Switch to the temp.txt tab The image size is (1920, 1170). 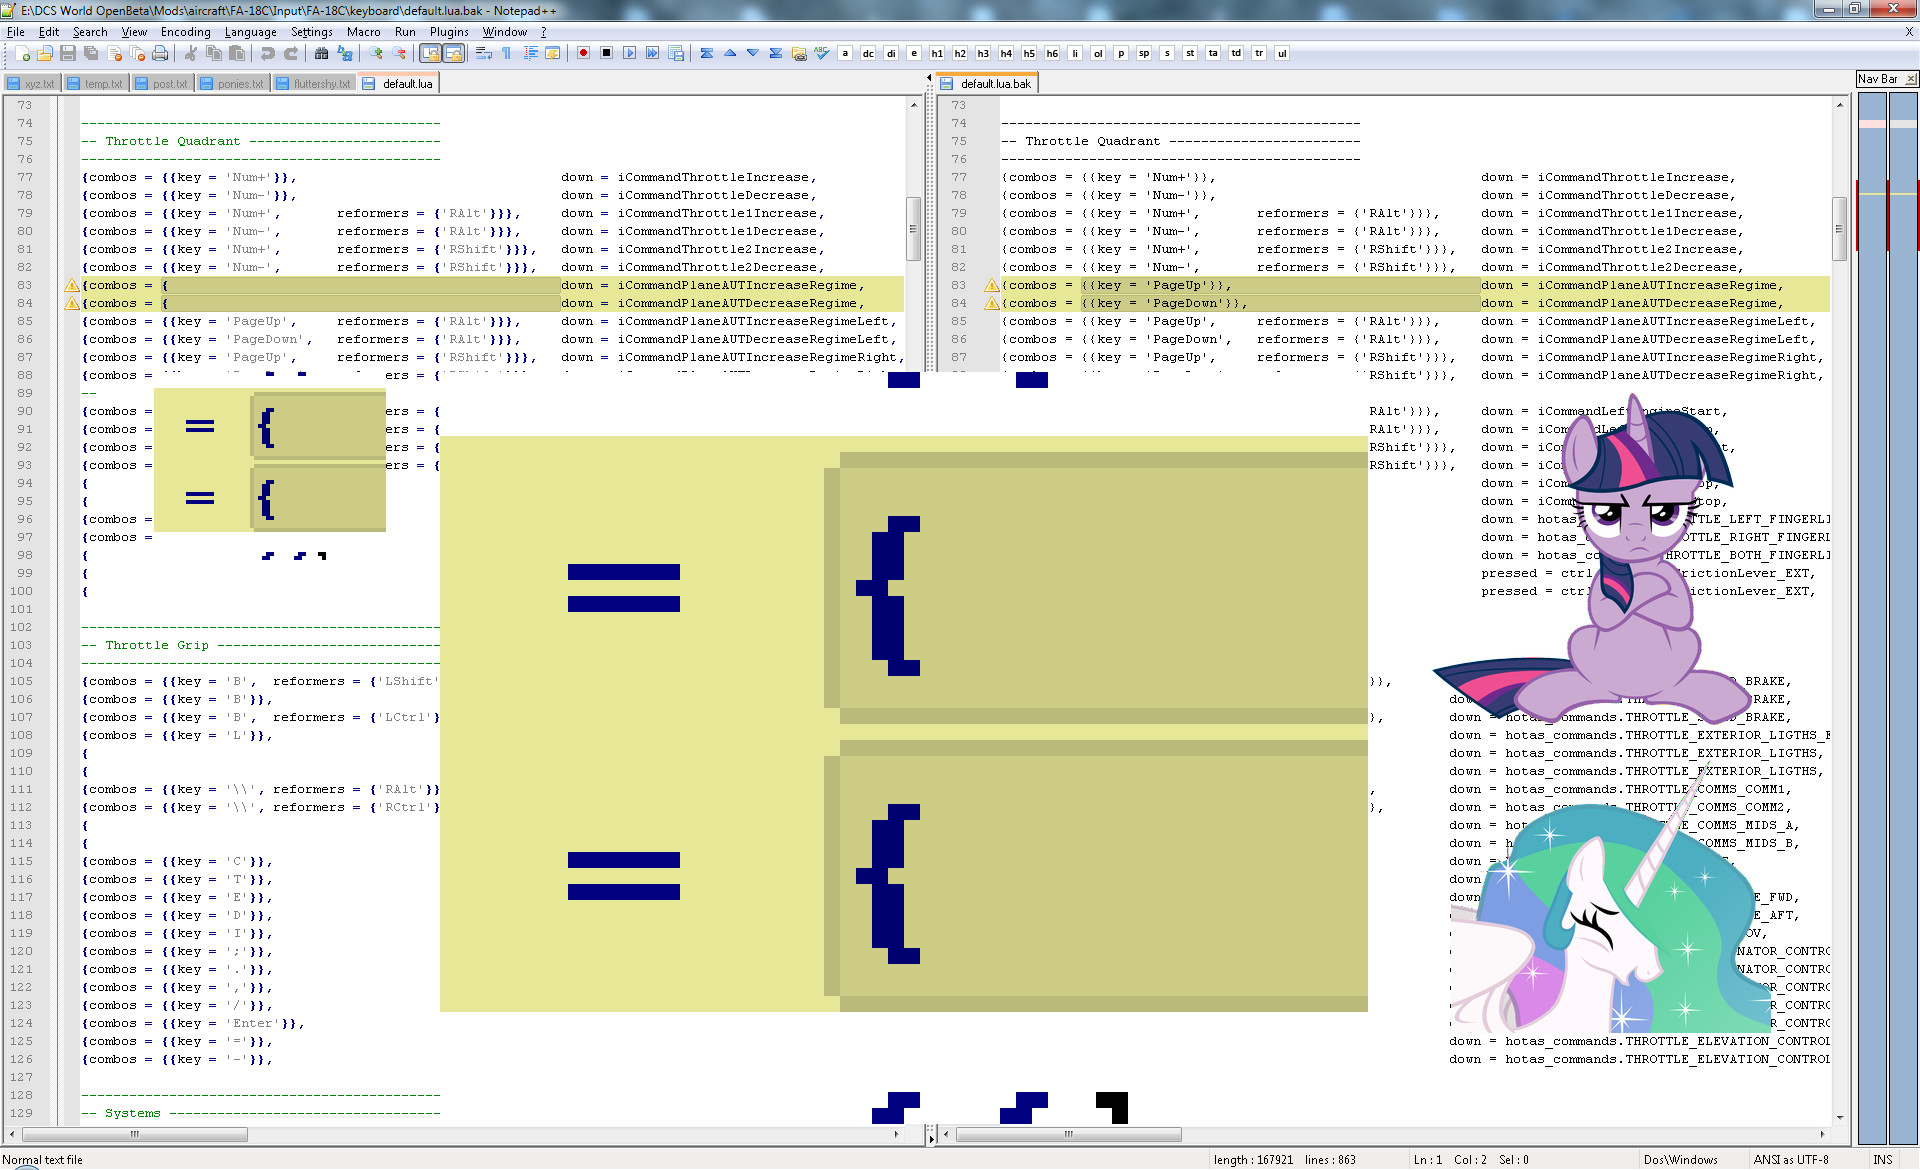[95, 84]
